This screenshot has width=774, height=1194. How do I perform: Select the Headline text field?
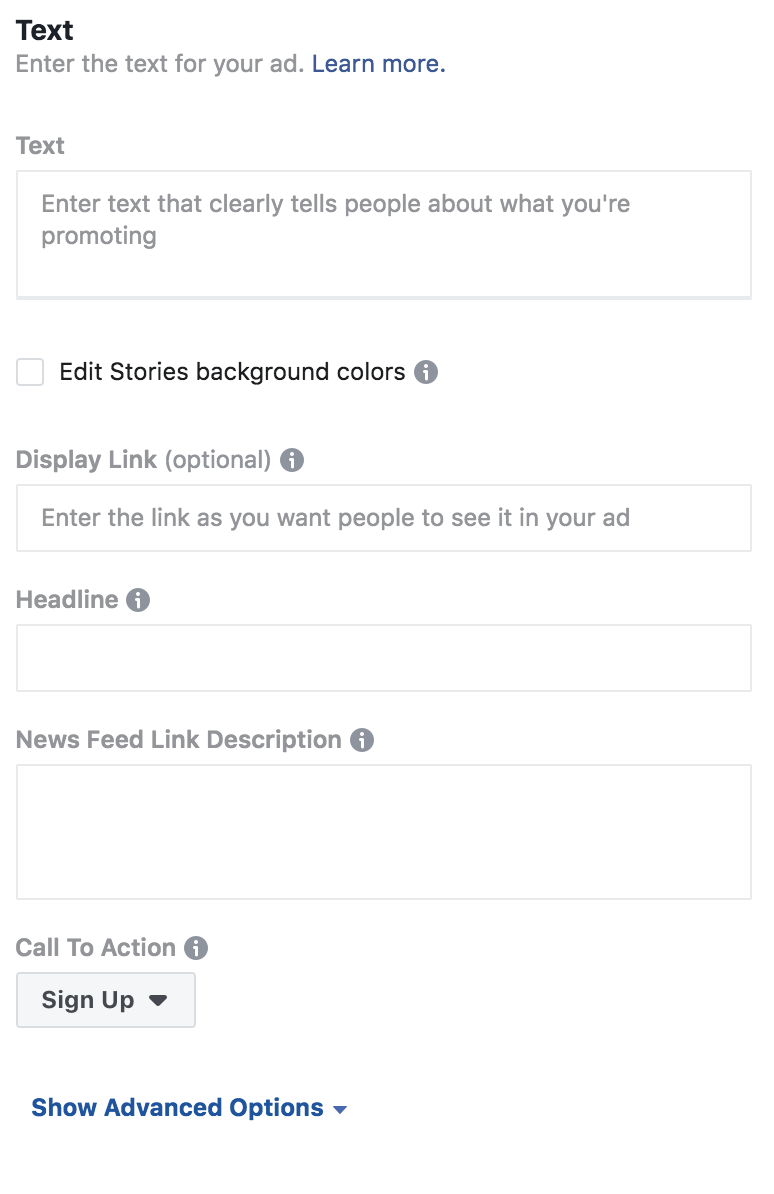(383, 658)
